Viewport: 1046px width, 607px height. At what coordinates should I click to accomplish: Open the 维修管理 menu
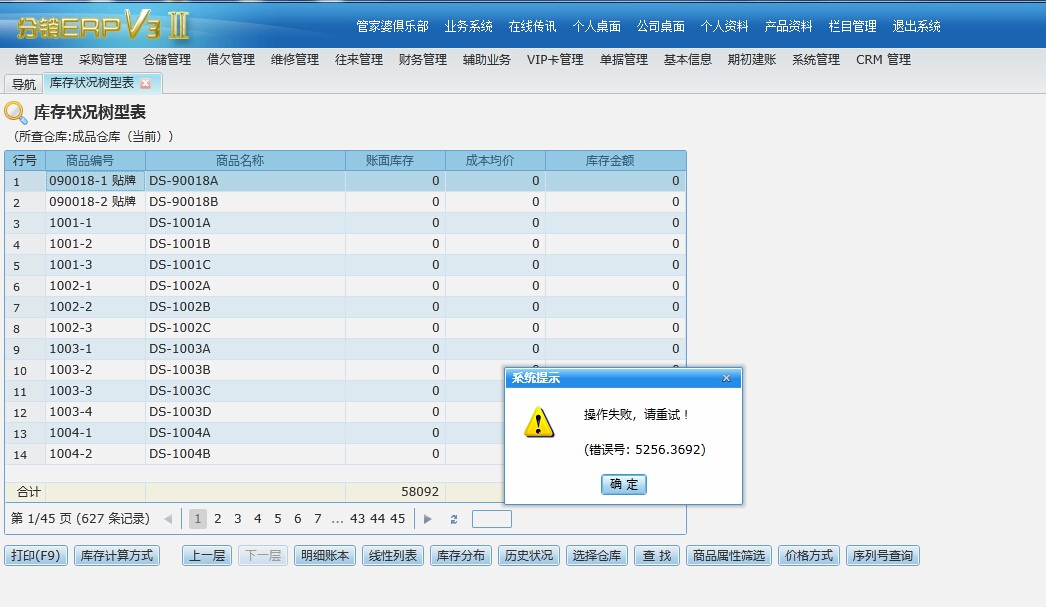coord(295,59)
